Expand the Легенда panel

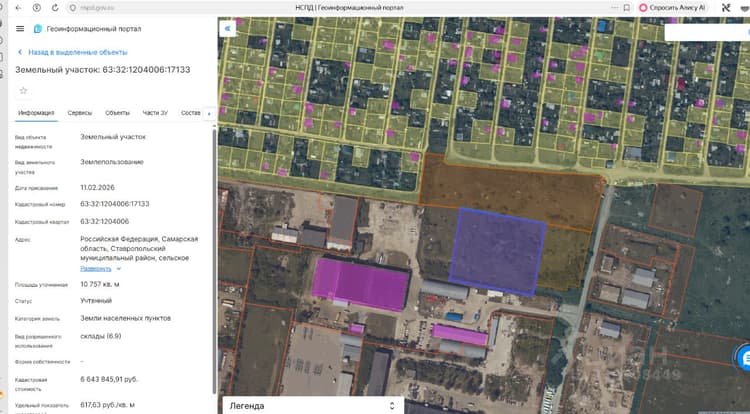[x=313, y=406]
